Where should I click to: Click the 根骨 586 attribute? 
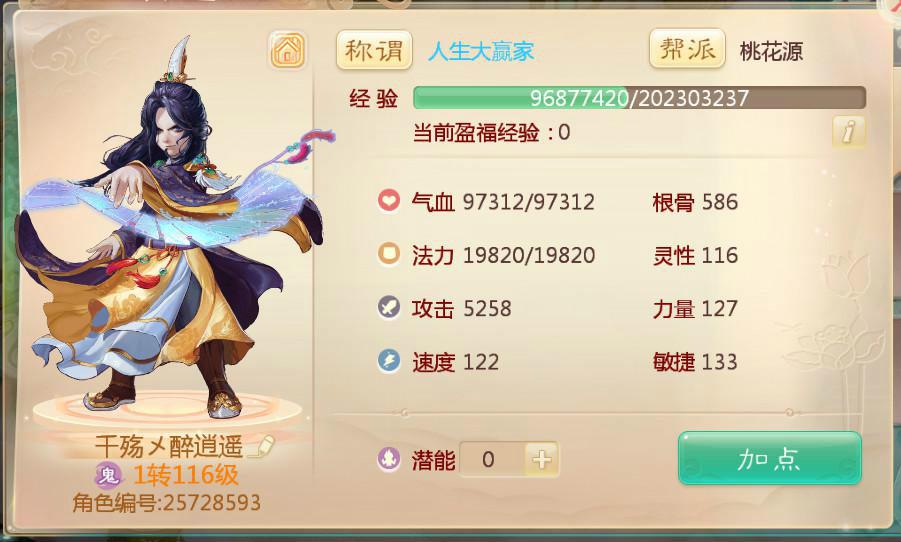[695, 202]
